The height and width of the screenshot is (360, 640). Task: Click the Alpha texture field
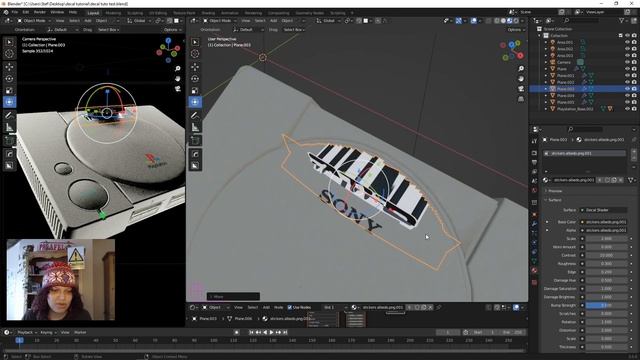604,230
